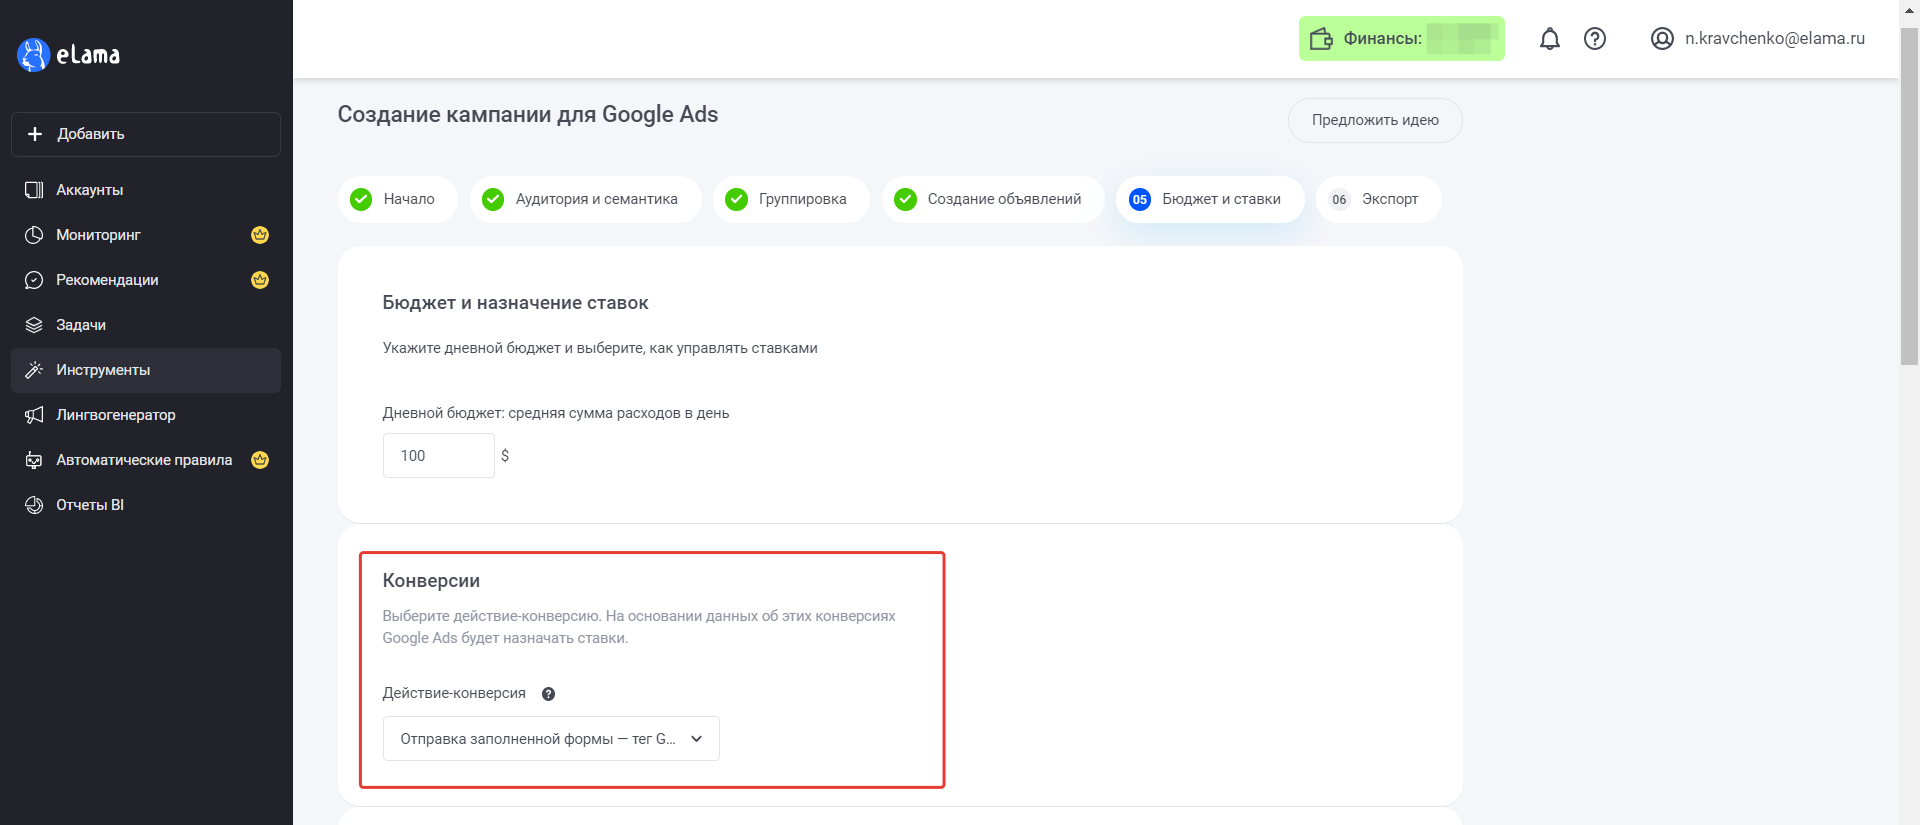Click the Отчеты BI chart icon

[34, 505]
